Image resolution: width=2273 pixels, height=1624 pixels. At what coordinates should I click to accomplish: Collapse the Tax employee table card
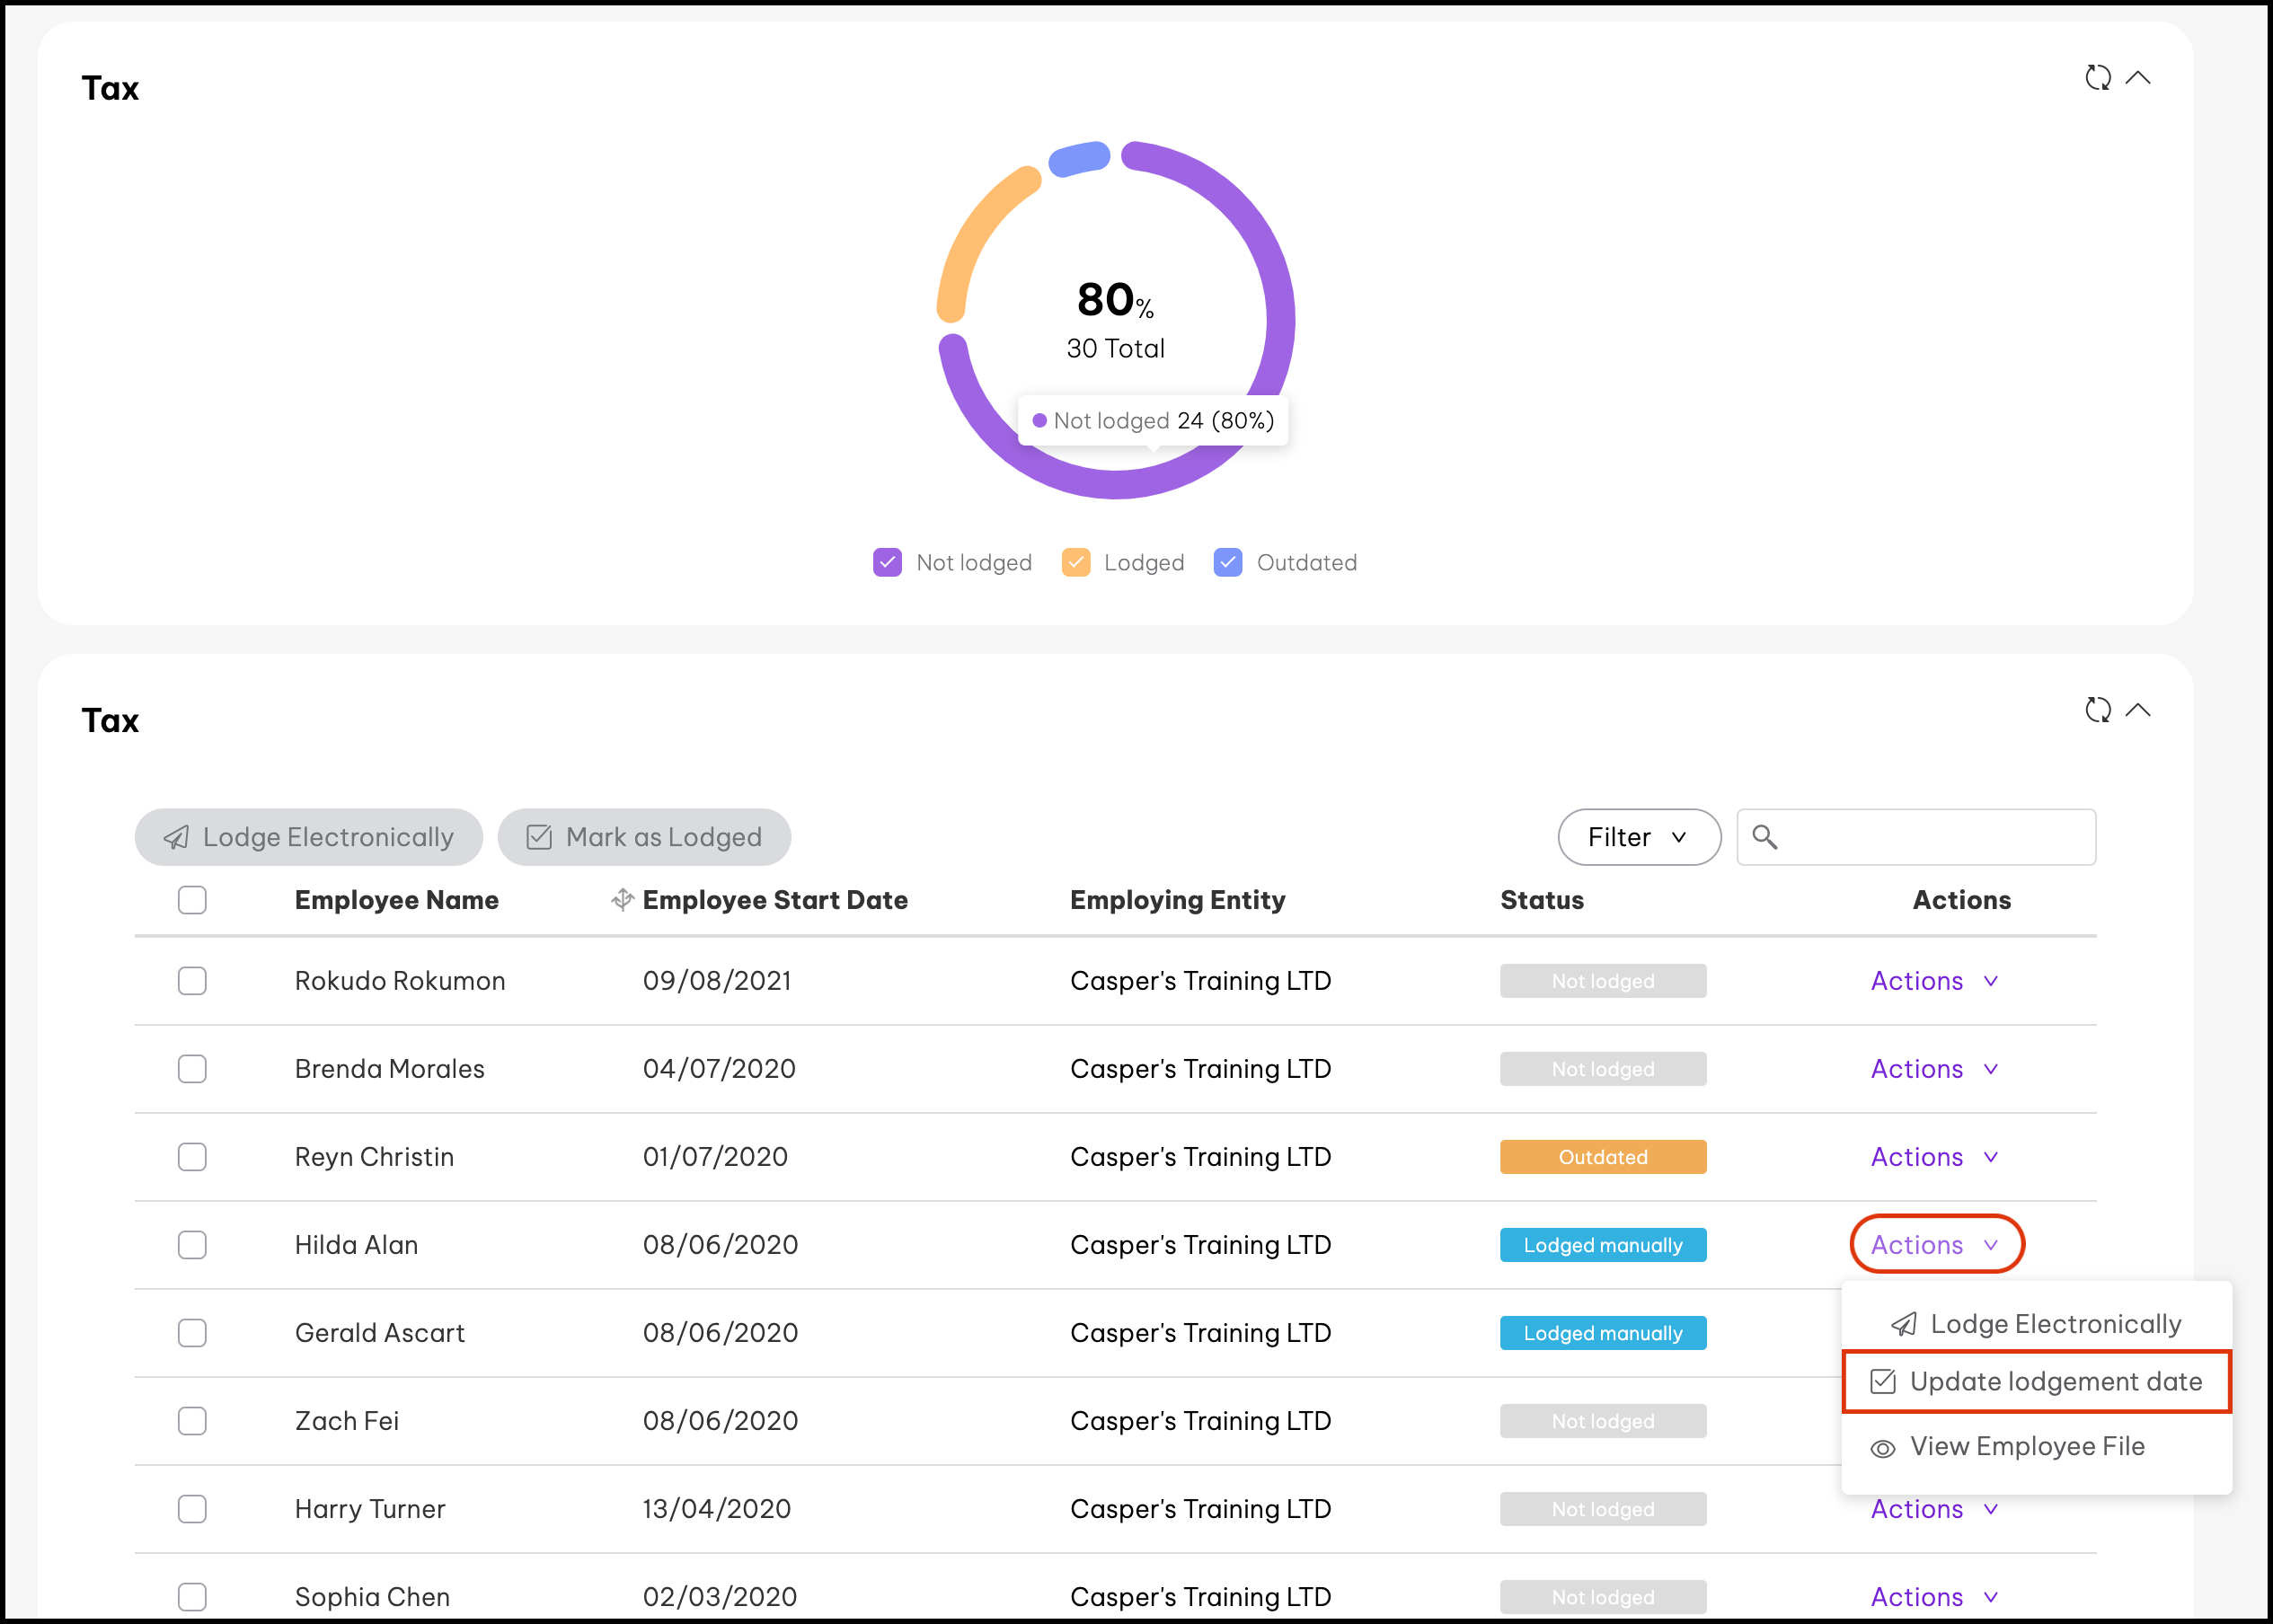click(2137, 710)
